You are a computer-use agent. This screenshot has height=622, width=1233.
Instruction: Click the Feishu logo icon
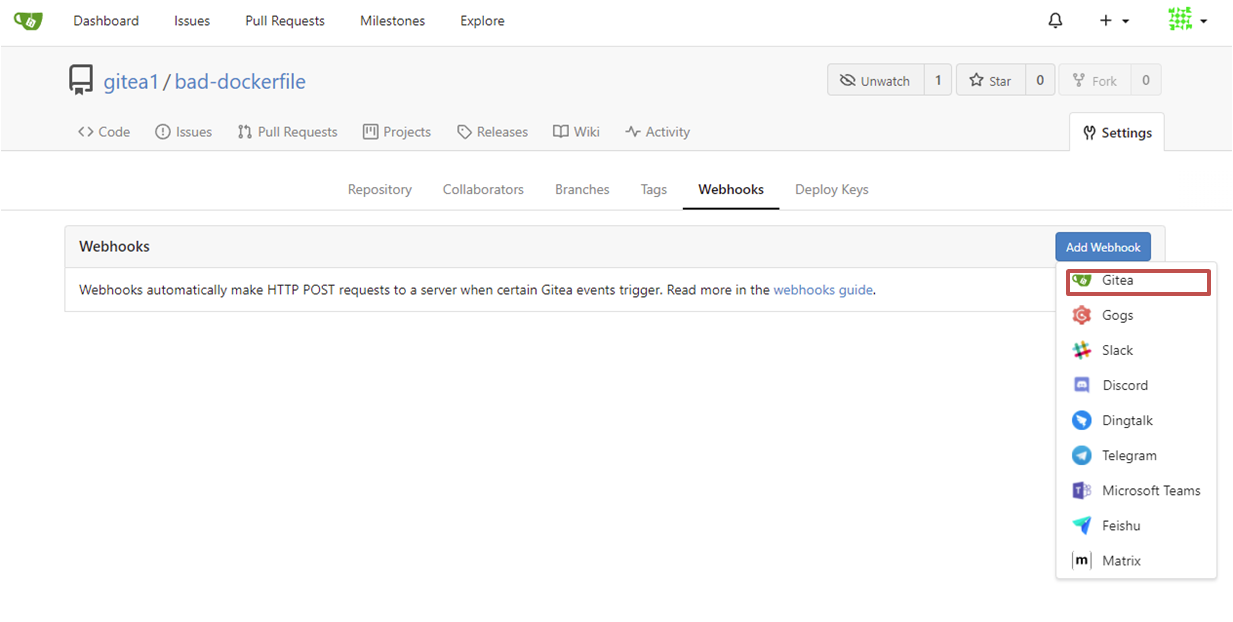tap(1081, 526)
